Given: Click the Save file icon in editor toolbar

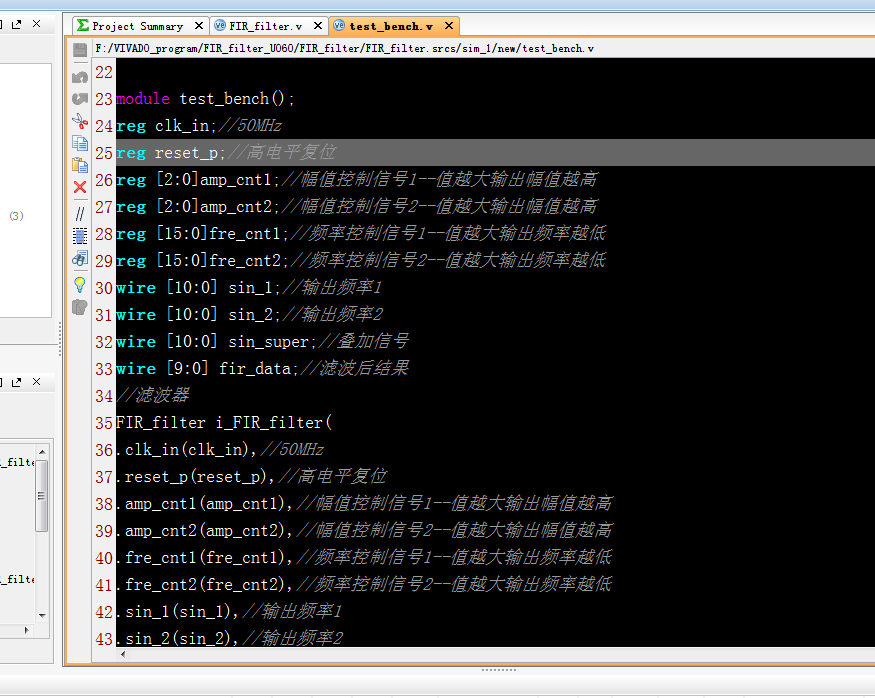Looking at the screenshot, I should point(80,50).
